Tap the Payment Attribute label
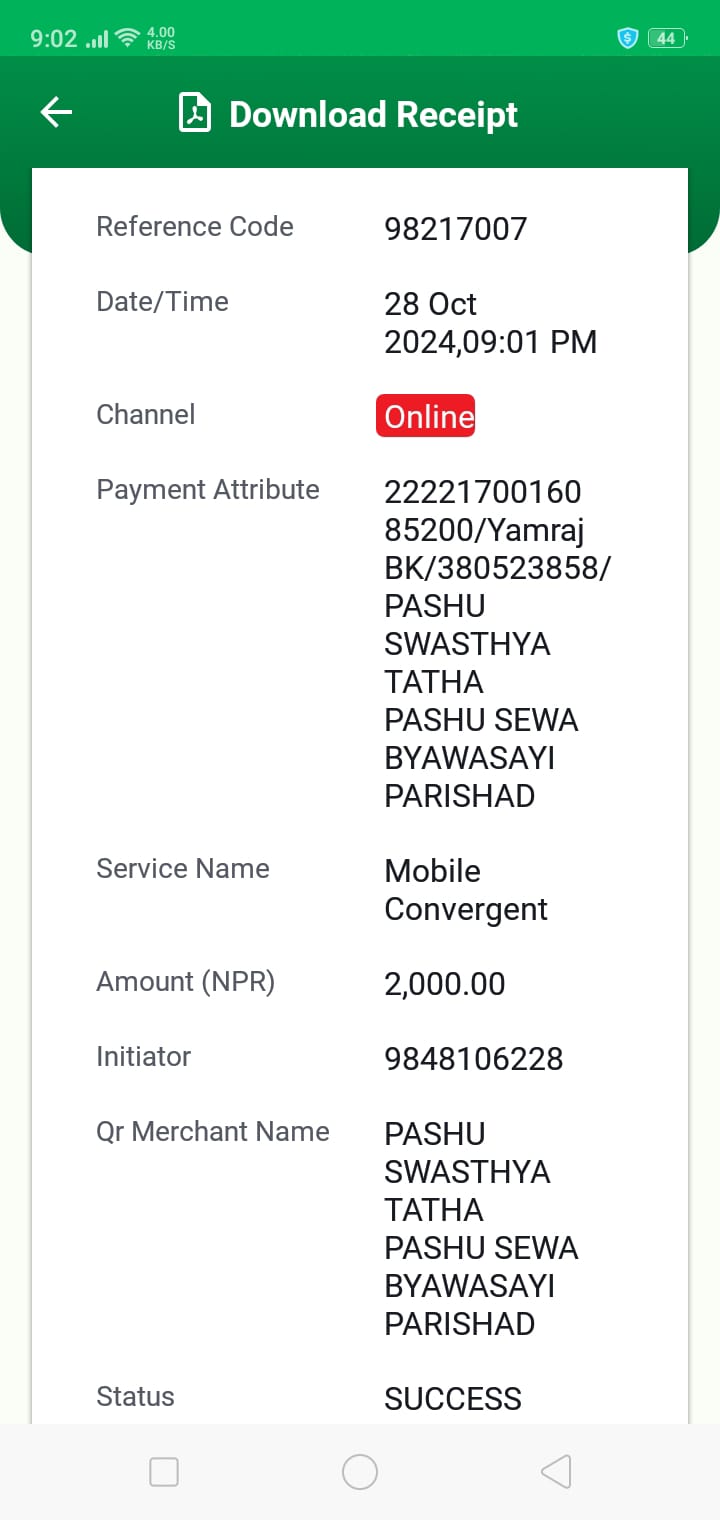Image resolution: width=720 pixels, height=1520 pixels. click(x=208, y=490)
